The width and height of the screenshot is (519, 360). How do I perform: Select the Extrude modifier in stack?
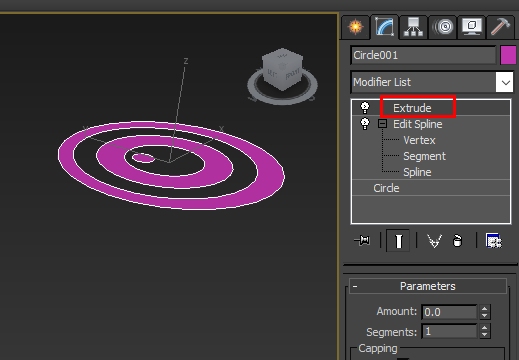pyautogui.click(x=412, y=108)
